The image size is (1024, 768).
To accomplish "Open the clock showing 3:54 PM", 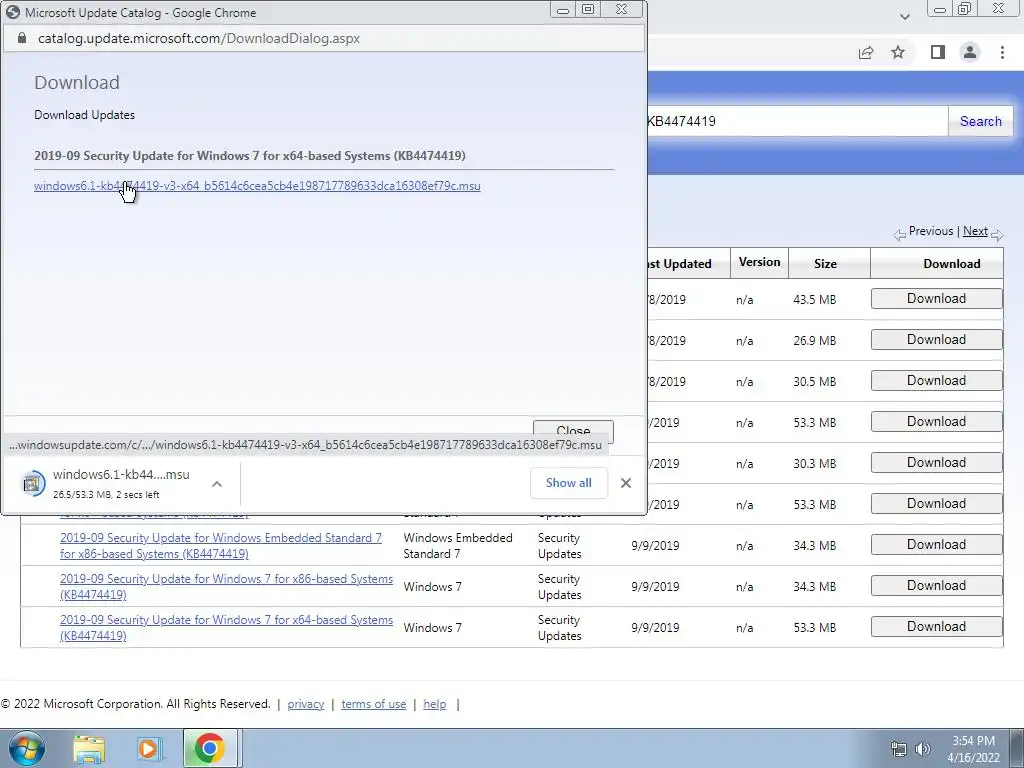I will pos(973,749).
